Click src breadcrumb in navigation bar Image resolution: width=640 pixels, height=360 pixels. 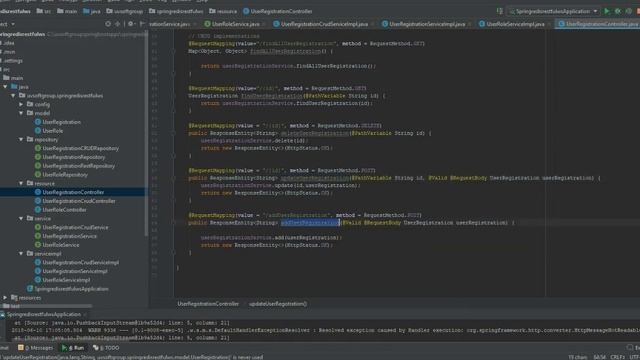pyautogui.click(x=44, y=11)
